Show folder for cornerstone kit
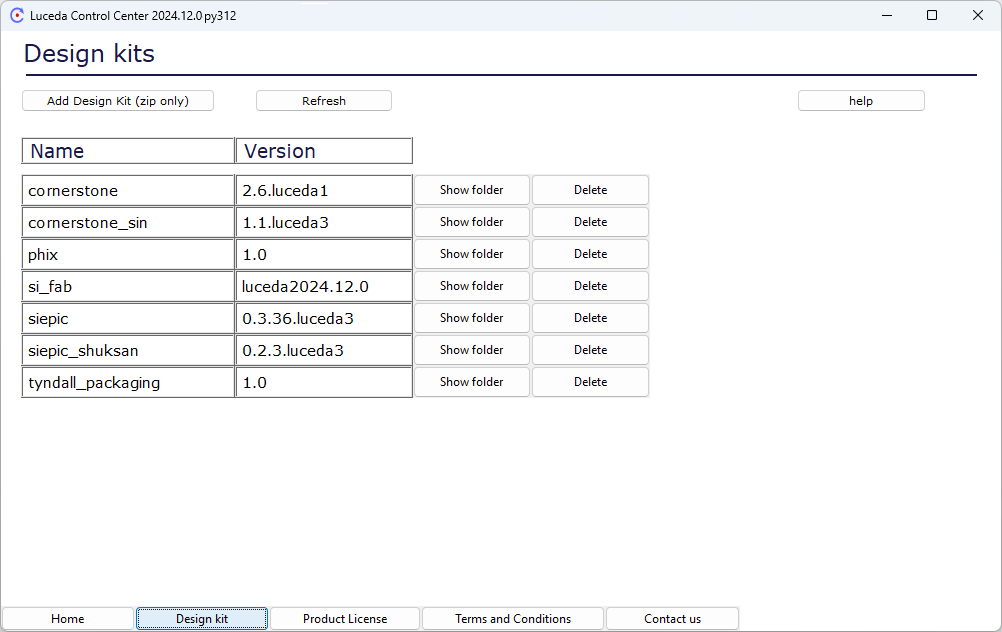 click(x=471, y=190)
